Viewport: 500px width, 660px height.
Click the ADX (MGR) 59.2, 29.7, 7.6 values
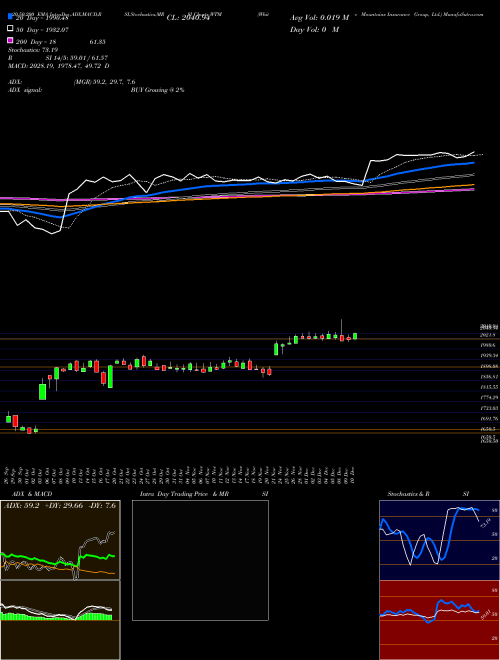point(104,82)
